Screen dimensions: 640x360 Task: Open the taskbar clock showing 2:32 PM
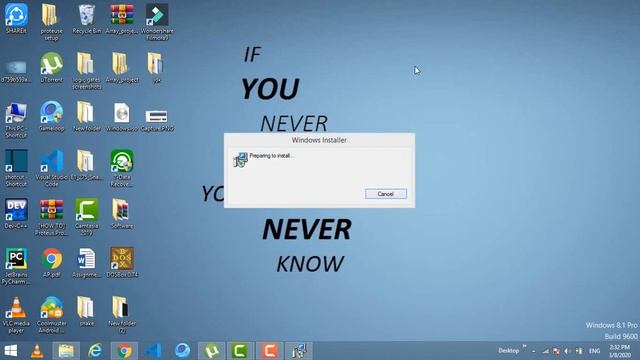pyautogui.click(x=620, y=351)
